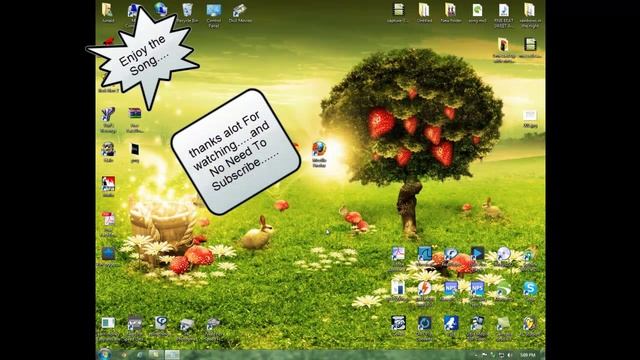The width and height of the screenshot is (640, 360).
Task: Open the Windows Start orb
Action: 104,354
